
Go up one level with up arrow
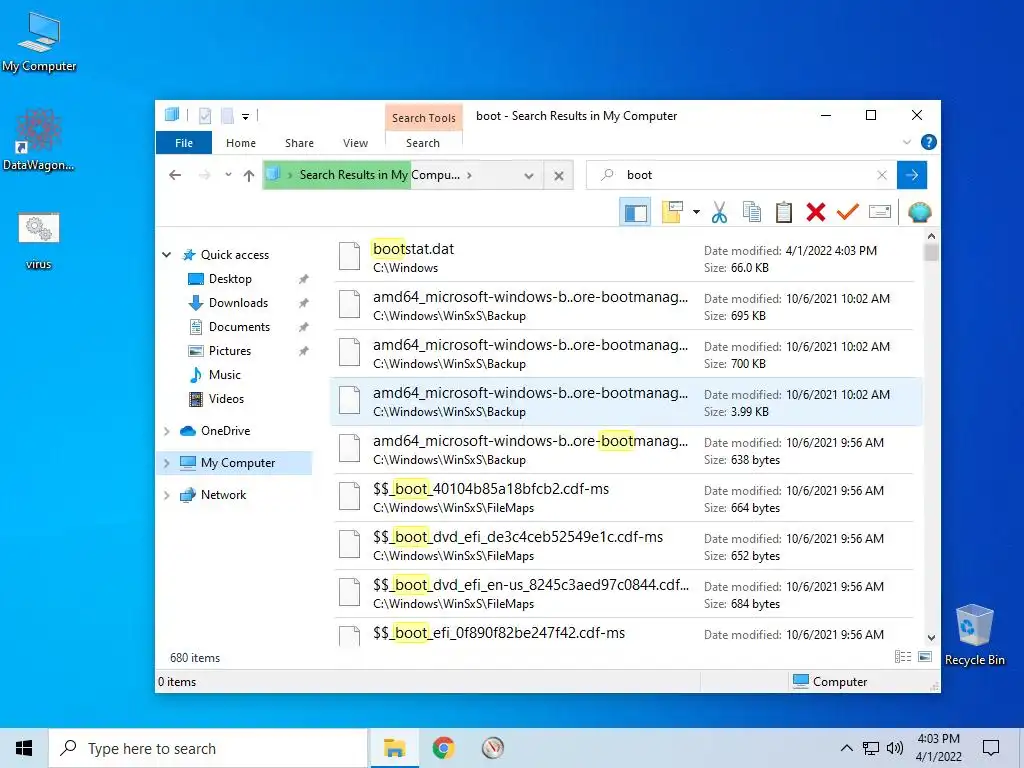[249, 175]
